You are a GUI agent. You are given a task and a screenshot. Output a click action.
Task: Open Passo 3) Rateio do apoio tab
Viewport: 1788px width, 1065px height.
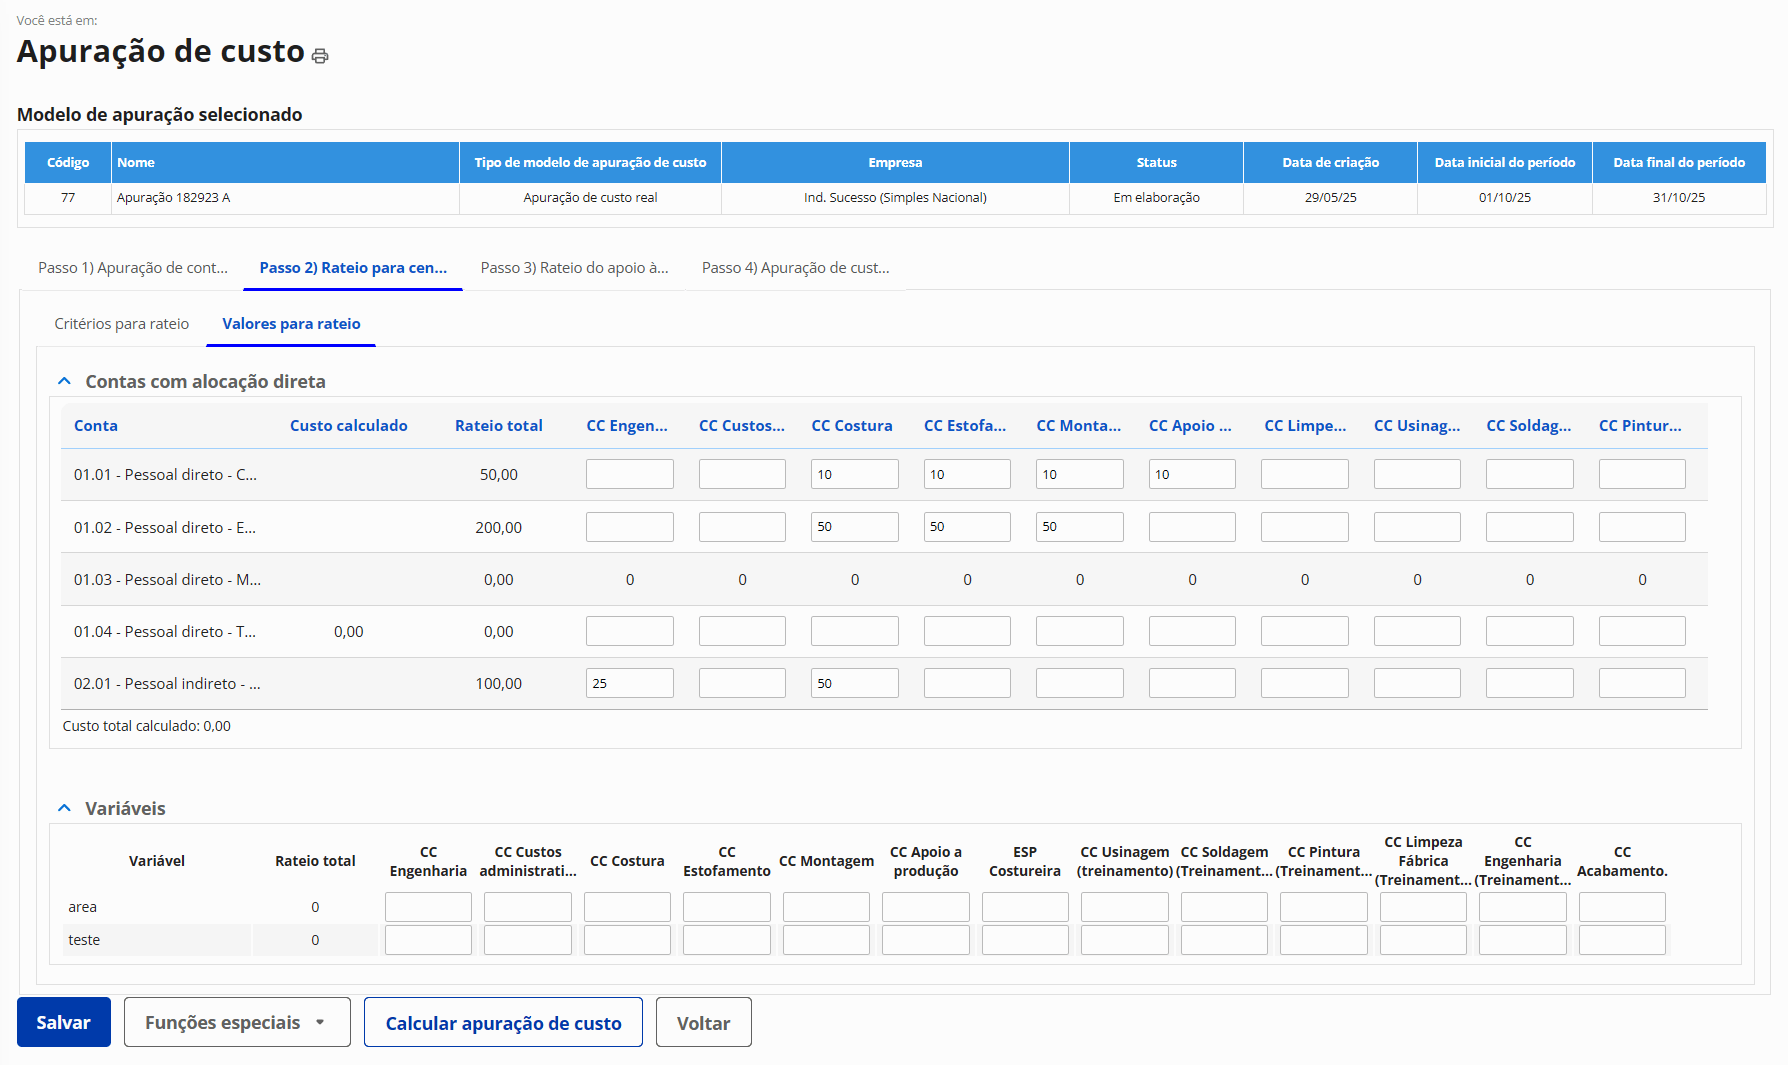pos(574,268)
